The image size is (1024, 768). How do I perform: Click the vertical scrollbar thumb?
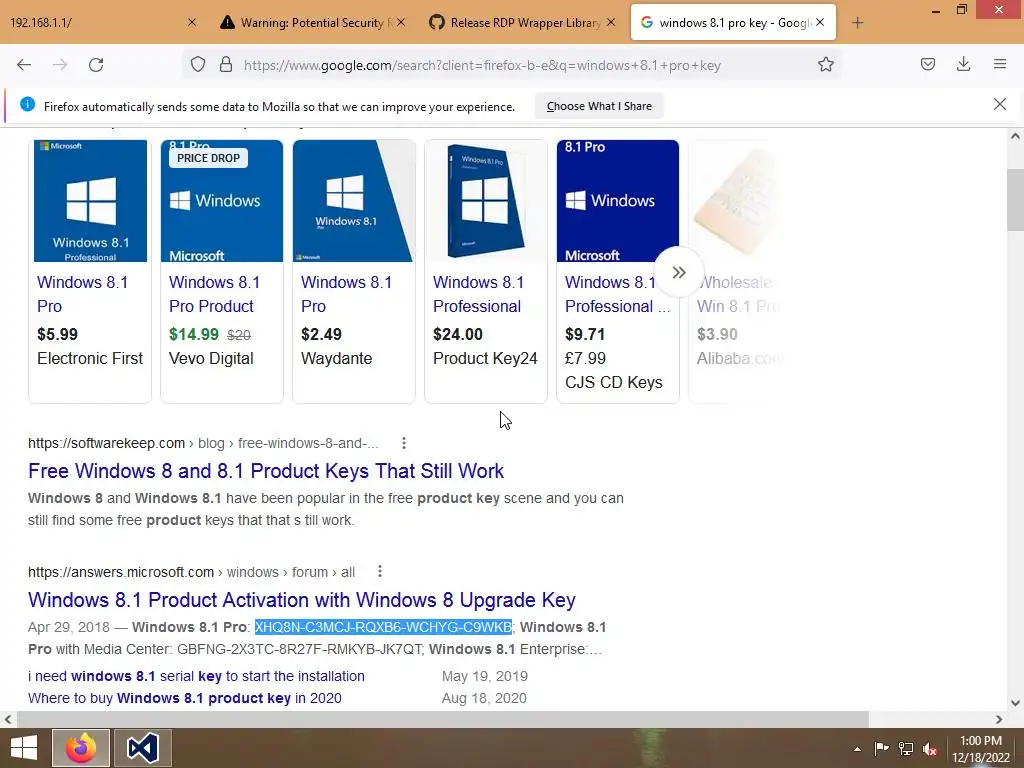click(1015, 199)
